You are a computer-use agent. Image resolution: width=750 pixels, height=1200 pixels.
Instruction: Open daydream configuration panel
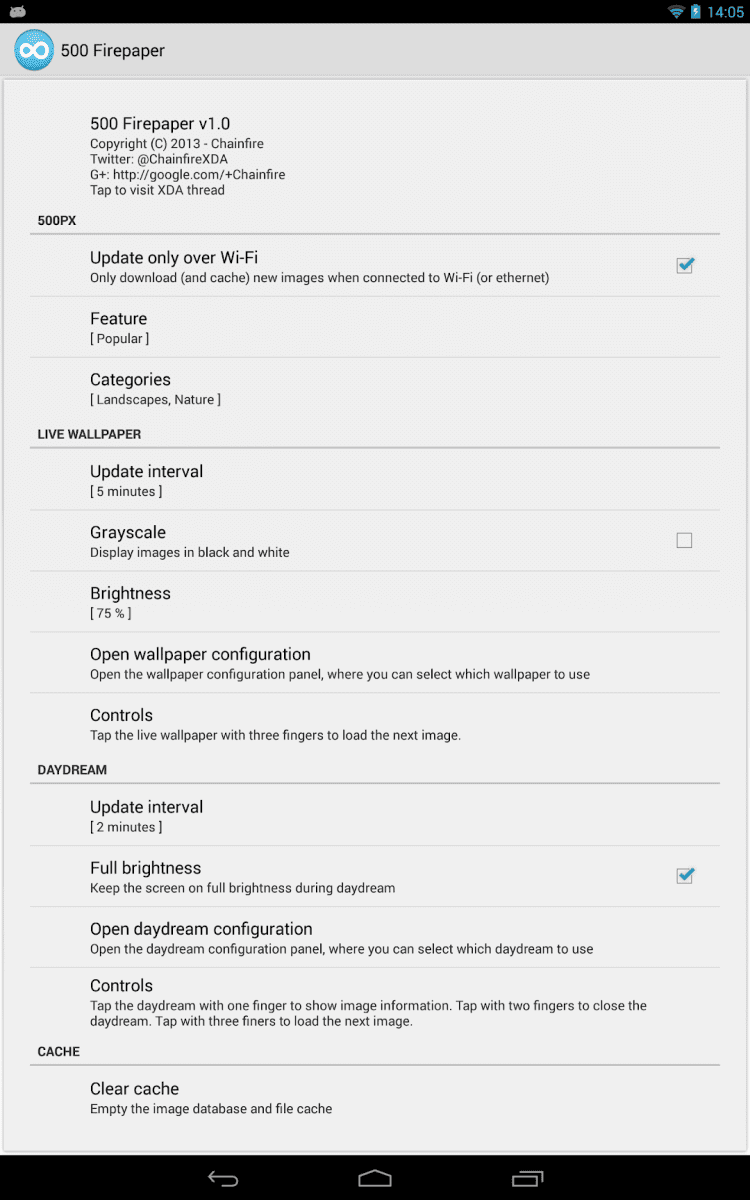[375, 938]
